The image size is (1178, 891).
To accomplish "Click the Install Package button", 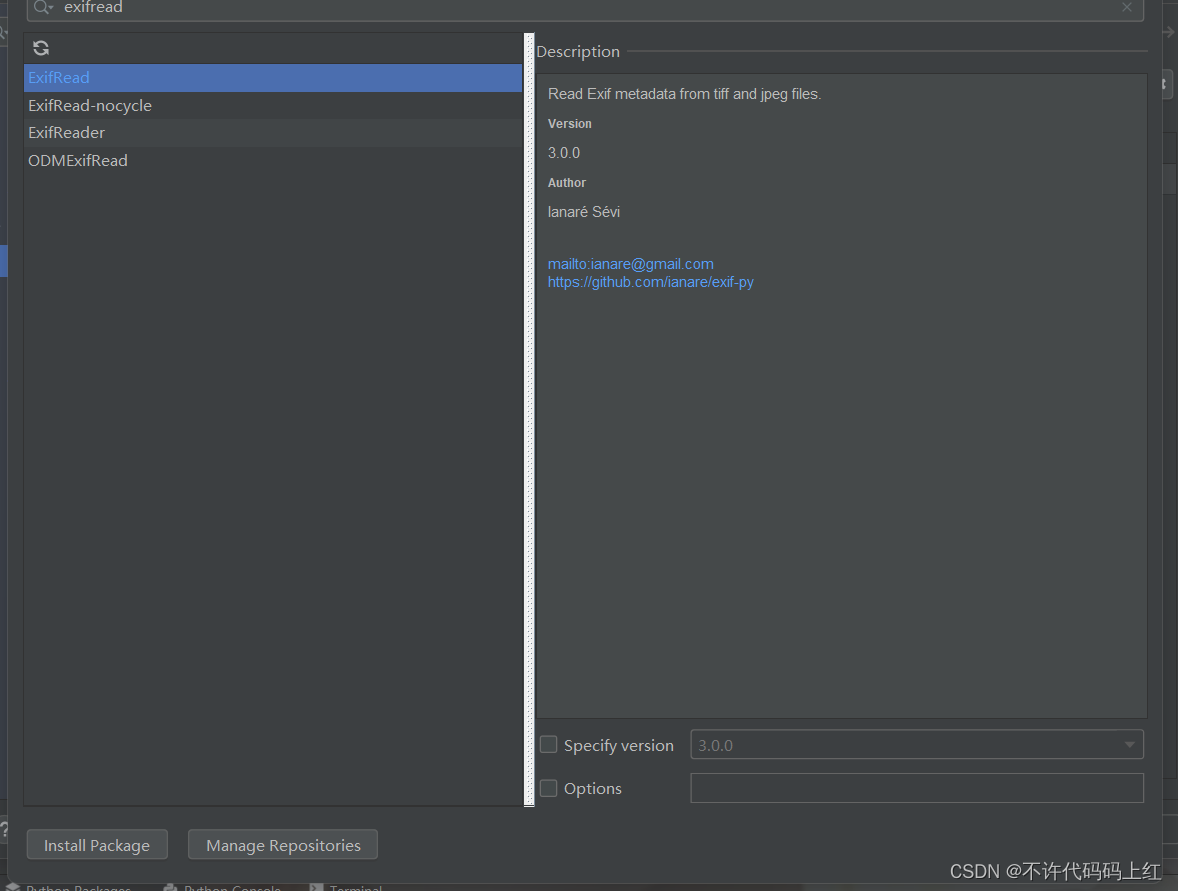I will coord(97,844).
